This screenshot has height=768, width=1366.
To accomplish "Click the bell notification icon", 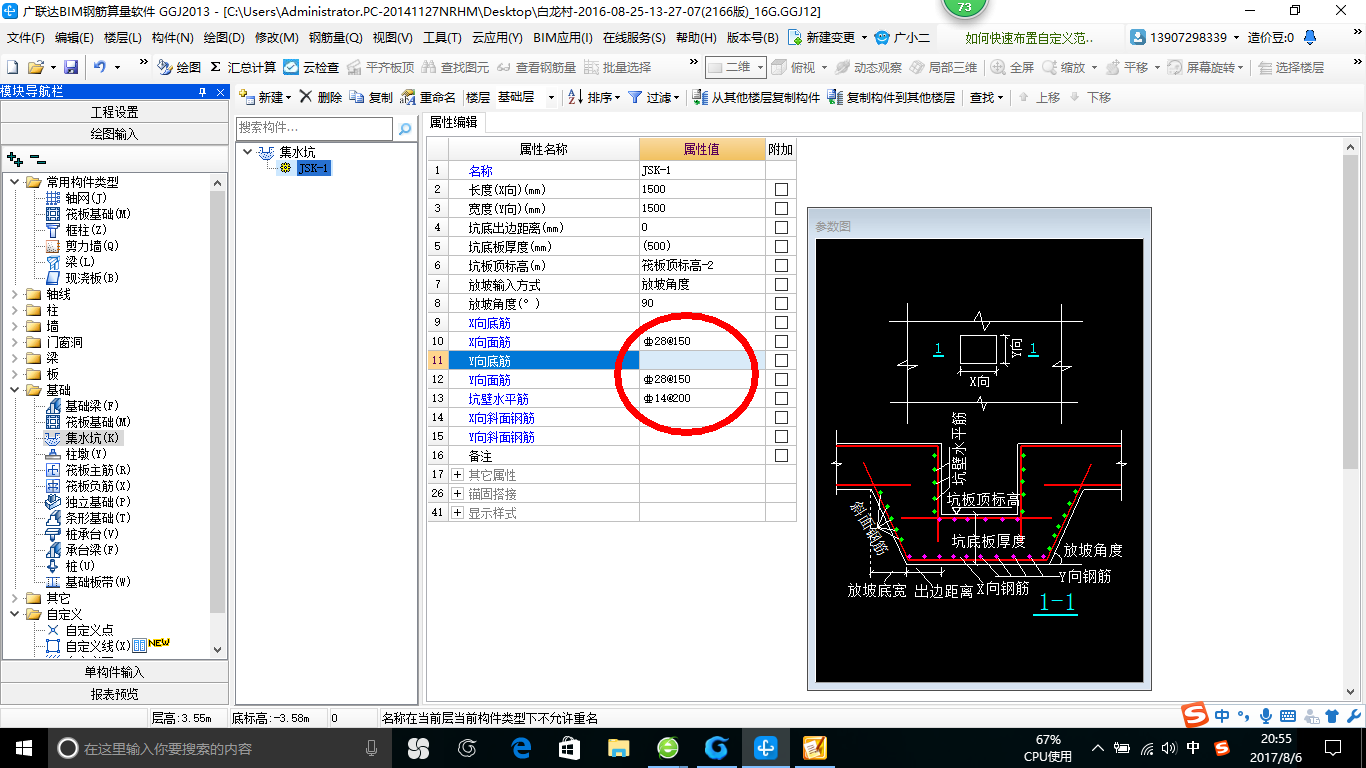I will click(x=1310, y=37).
